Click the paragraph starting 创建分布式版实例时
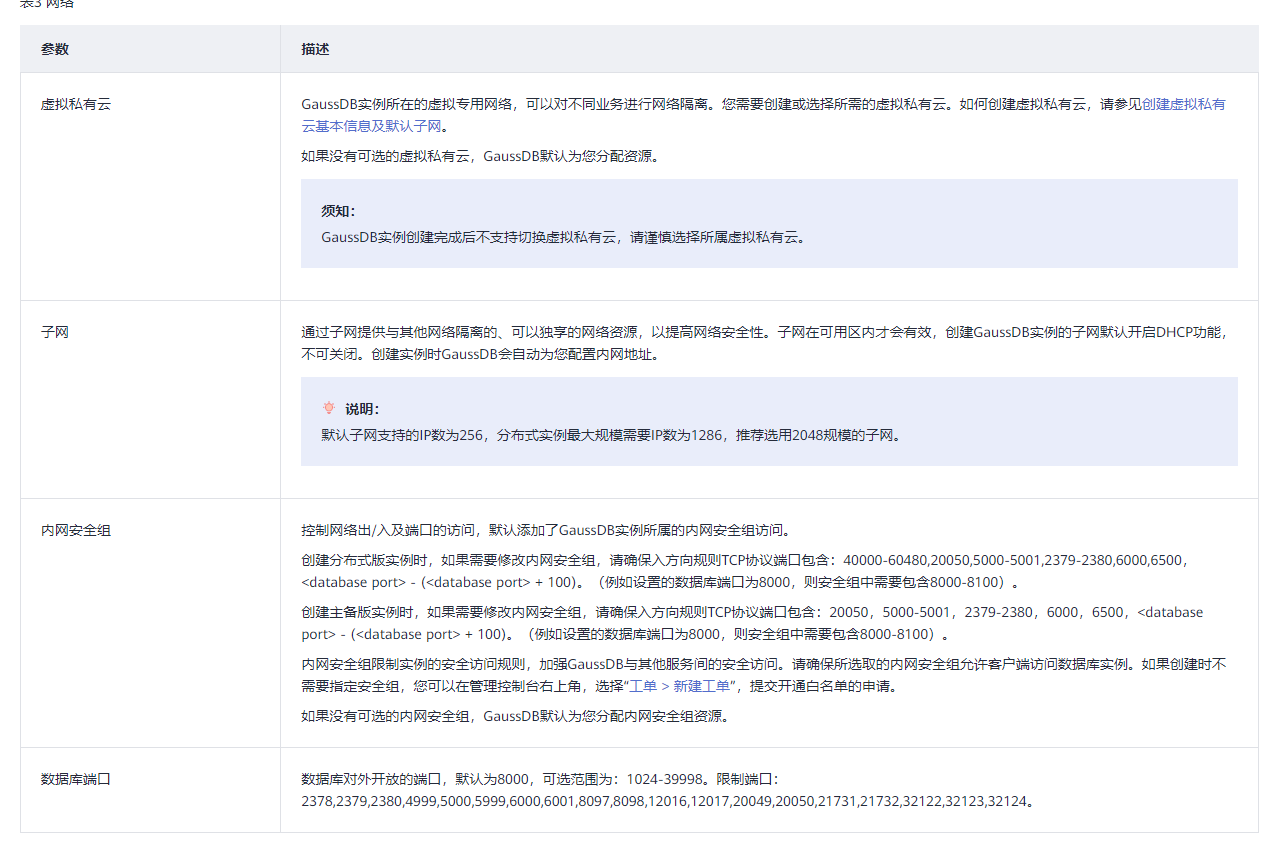Screen dimensions: 1281x841 (747, 570)
